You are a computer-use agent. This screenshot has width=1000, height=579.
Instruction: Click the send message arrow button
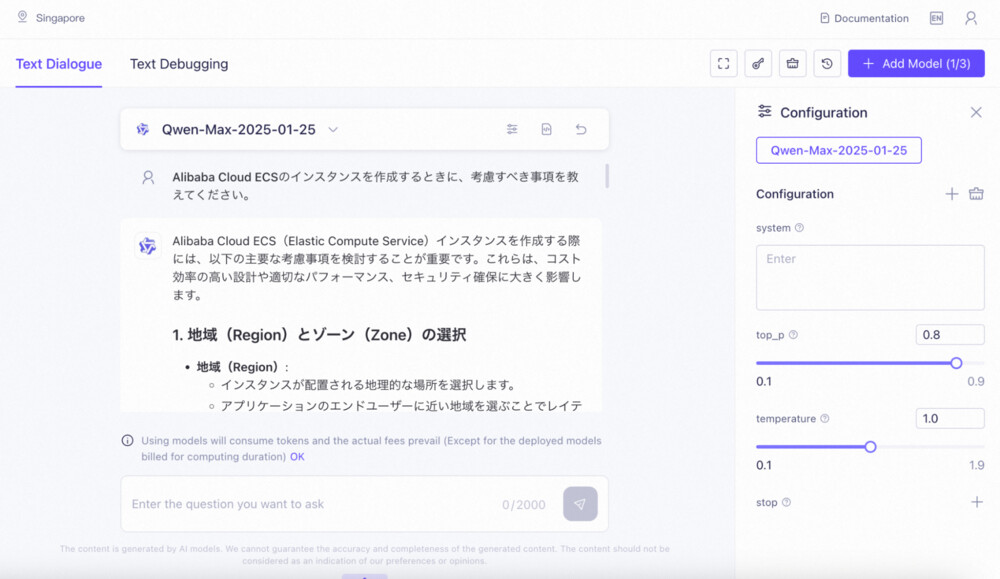click(580, 504)
